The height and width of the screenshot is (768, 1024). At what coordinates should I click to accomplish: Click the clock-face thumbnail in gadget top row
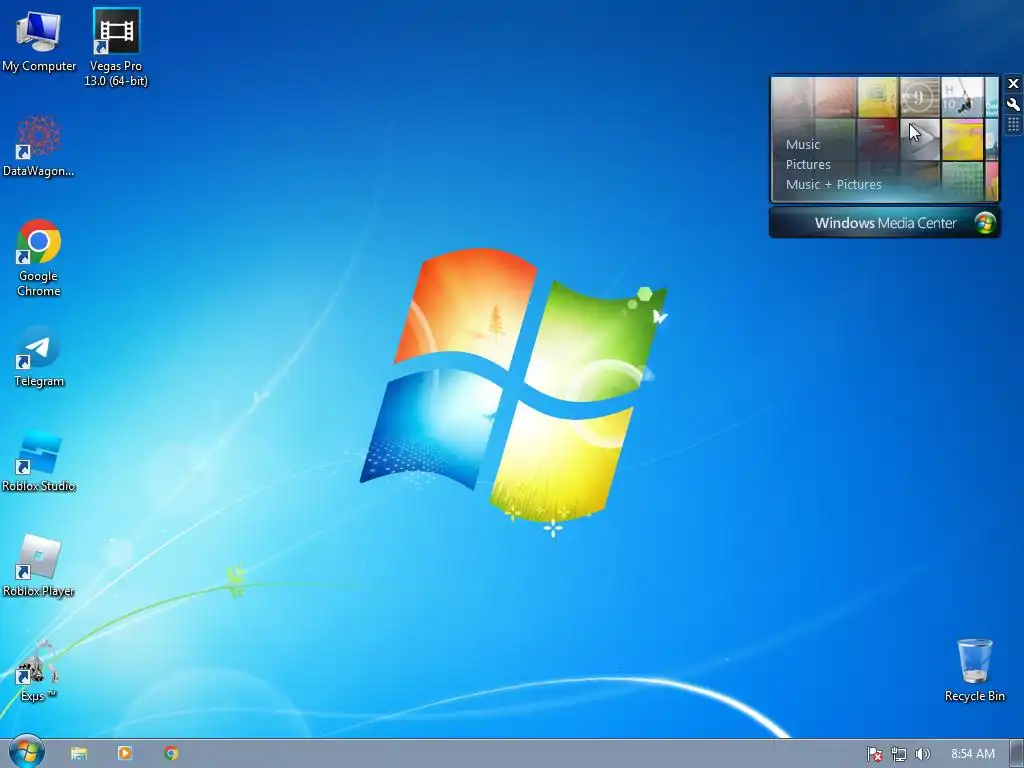[920, 97]
